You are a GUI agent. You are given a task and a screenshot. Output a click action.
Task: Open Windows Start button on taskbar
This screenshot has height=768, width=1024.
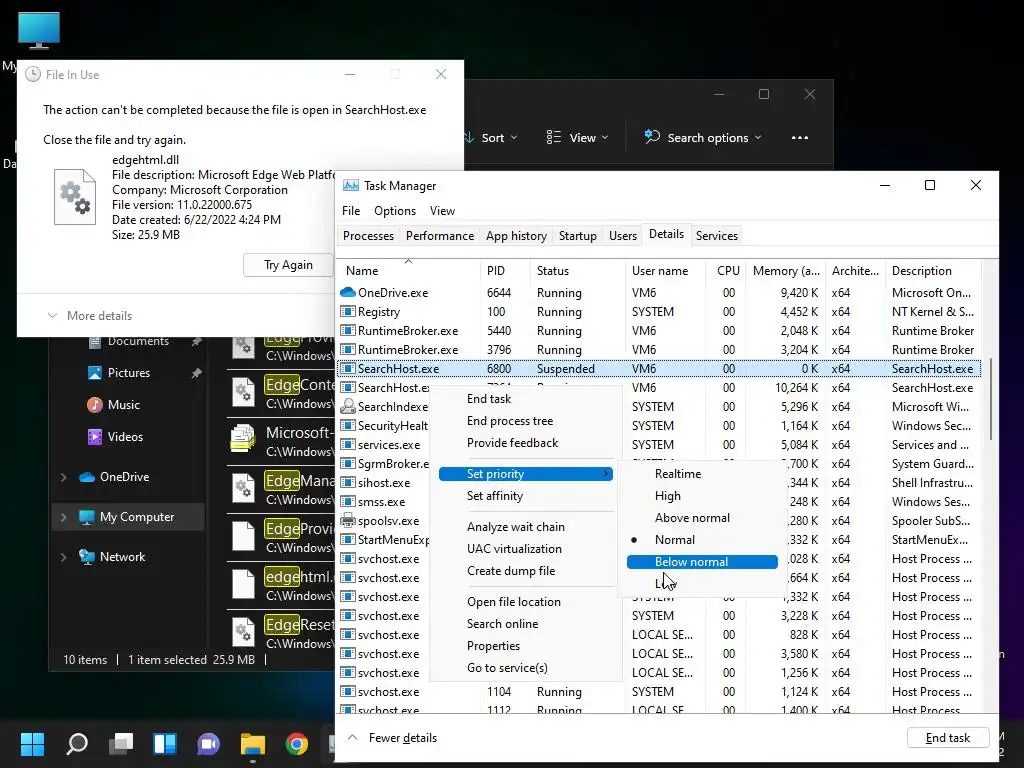coord(32,744)
